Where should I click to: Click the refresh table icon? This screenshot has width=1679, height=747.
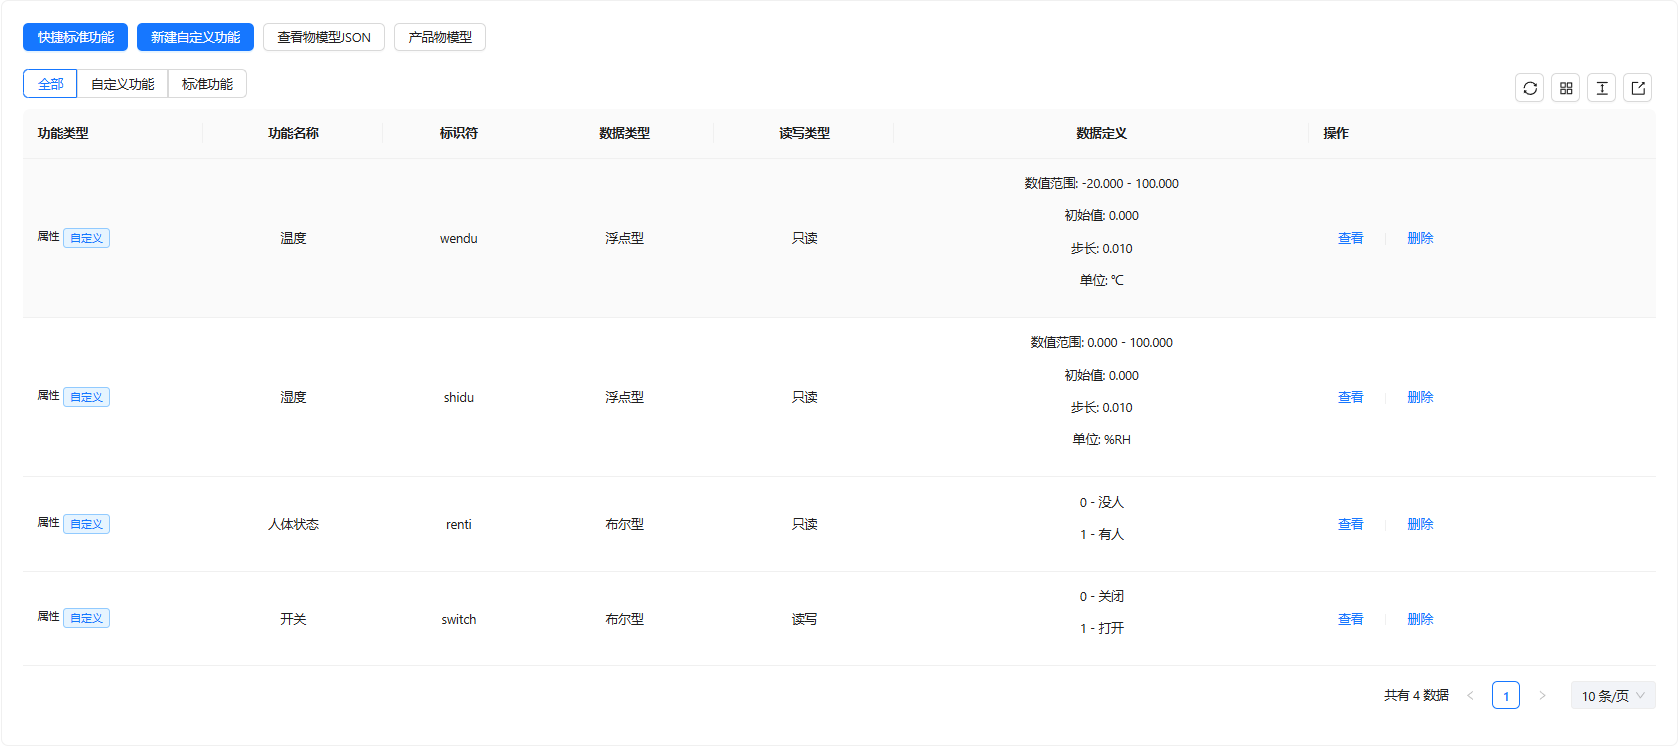point(1529,88)
